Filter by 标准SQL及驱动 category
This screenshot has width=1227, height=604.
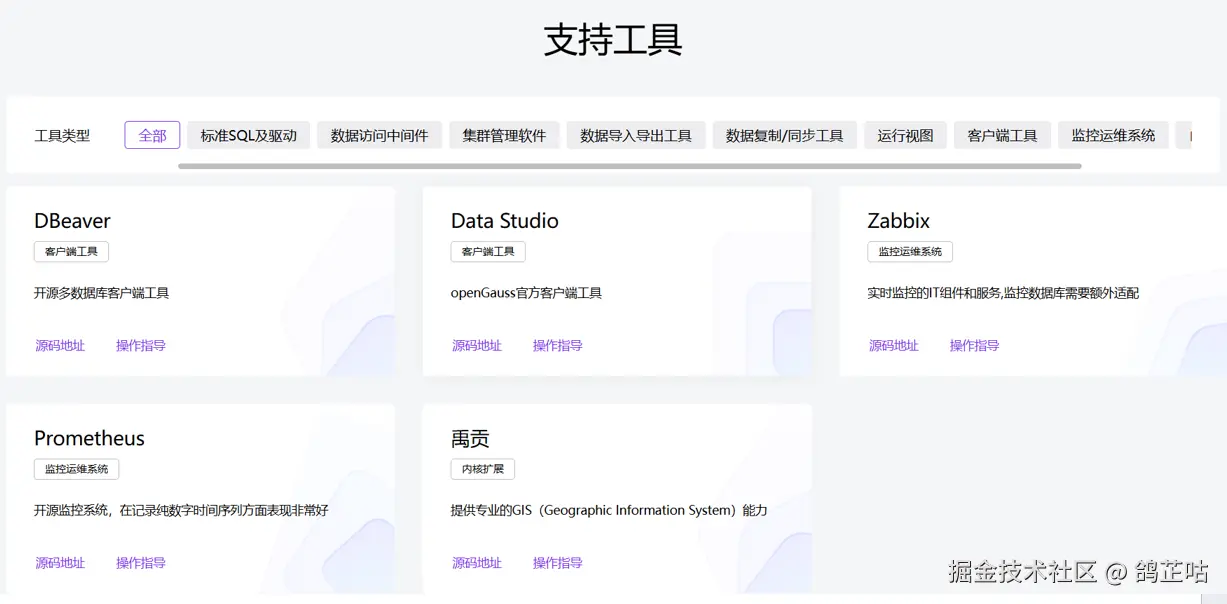(x=248, y=135)
